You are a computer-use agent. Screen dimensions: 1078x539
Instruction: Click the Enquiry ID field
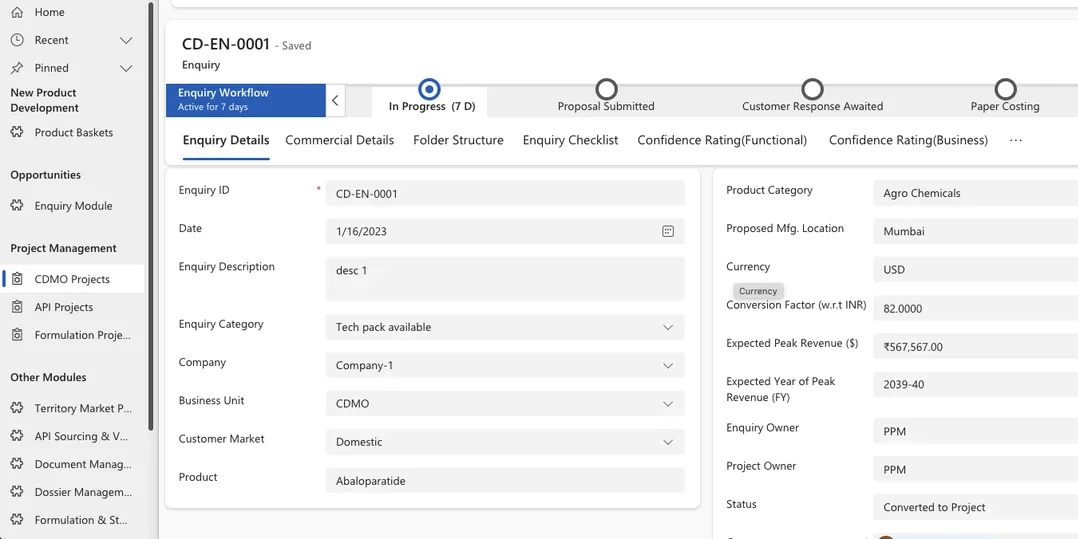pos(505,193)
